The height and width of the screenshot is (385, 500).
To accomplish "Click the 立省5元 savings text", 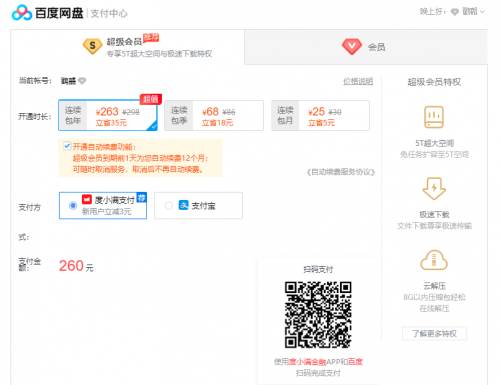I will (x=321, y=123).
